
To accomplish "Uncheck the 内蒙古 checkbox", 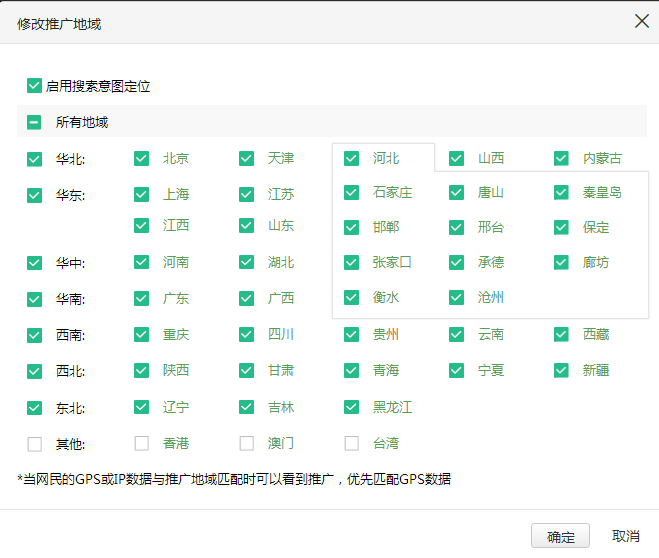I will 561,158.
